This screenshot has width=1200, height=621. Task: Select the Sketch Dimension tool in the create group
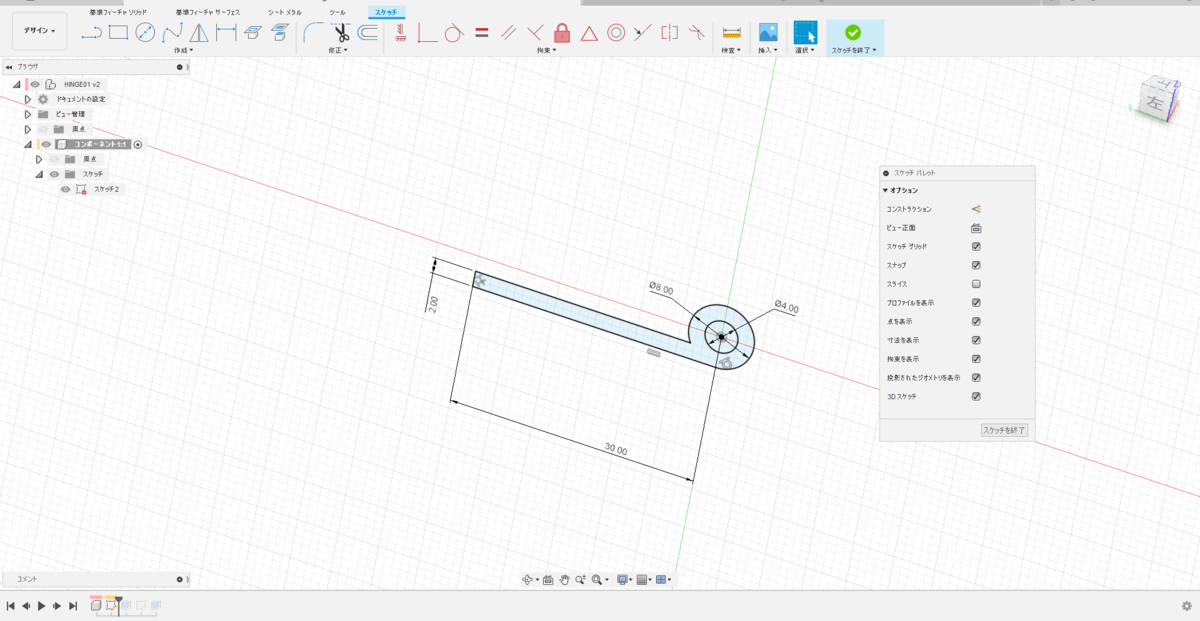pyautogui.click(x=226, y=32)
